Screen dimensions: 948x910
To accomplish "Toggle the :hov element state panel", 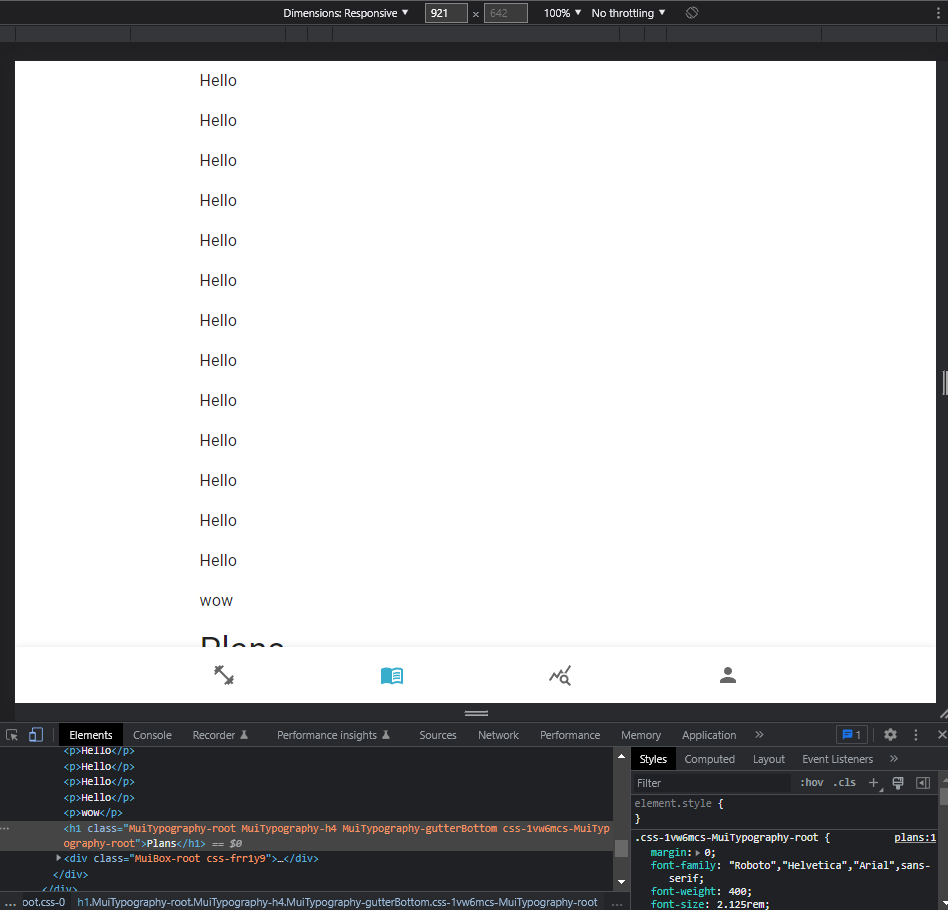I will click(811, 782).
